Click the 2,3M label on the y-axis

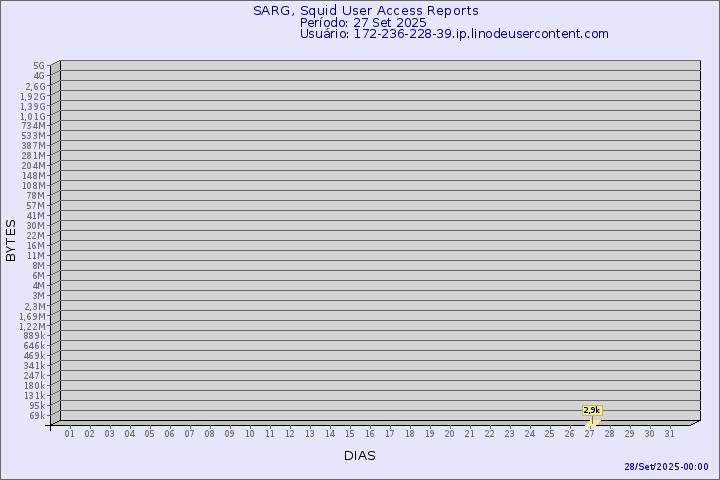[x=34, y=306]
